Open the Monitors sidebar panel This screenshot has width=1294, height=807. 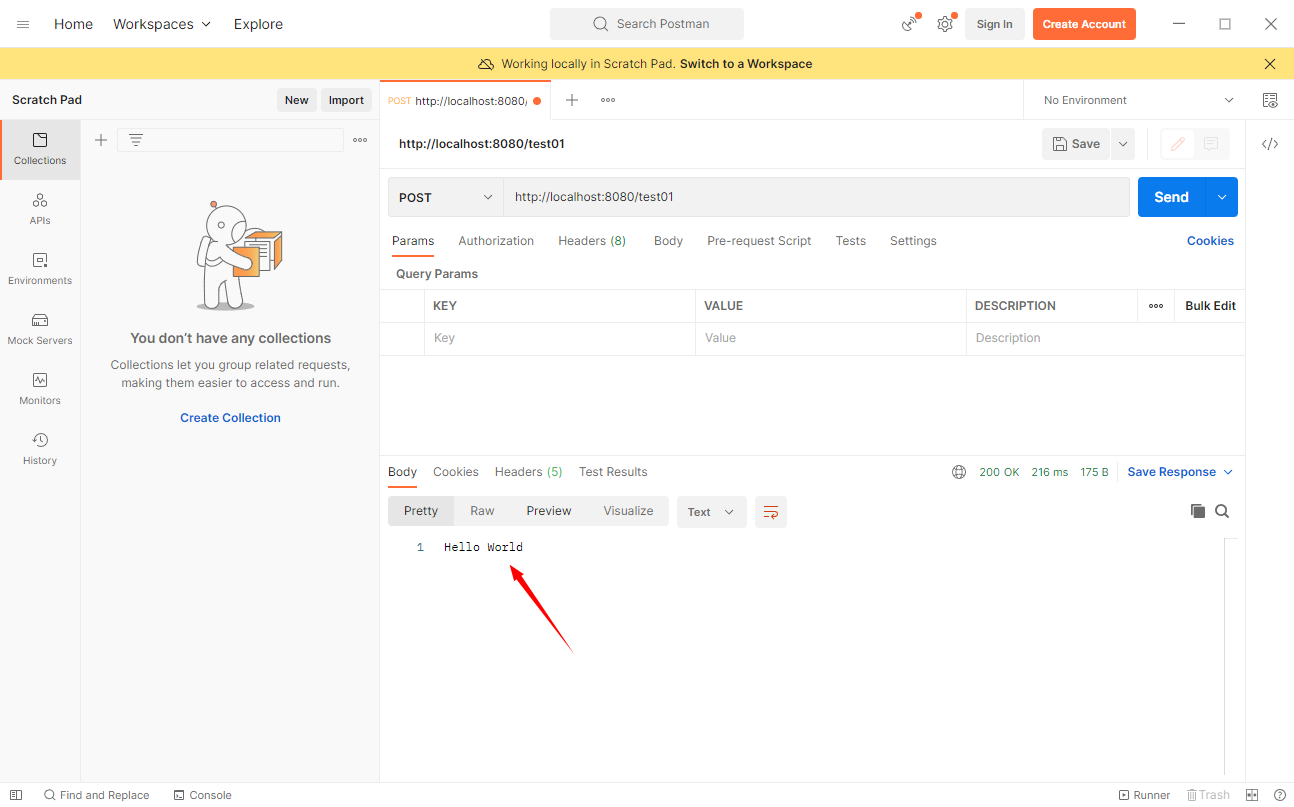tap(40, 389)
